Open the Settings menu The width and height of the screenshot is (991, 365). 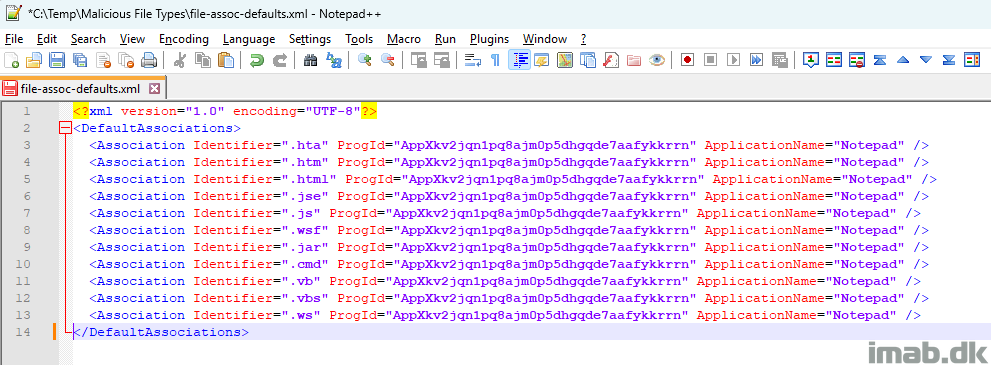click(310, 39)
